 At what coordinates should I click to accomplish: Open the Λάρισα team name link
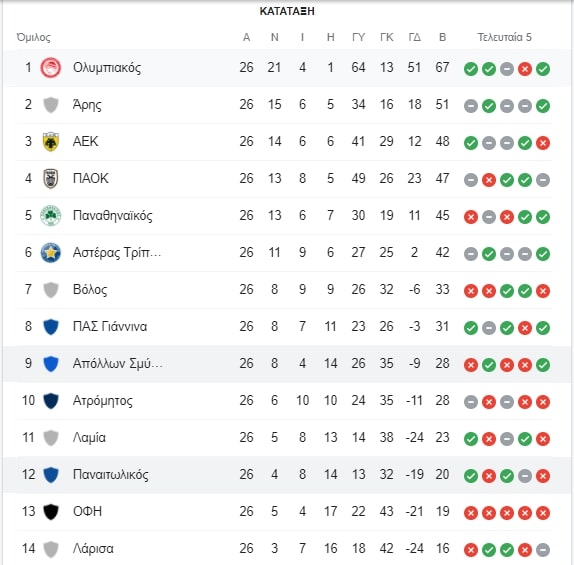click(x=93, y=549)
